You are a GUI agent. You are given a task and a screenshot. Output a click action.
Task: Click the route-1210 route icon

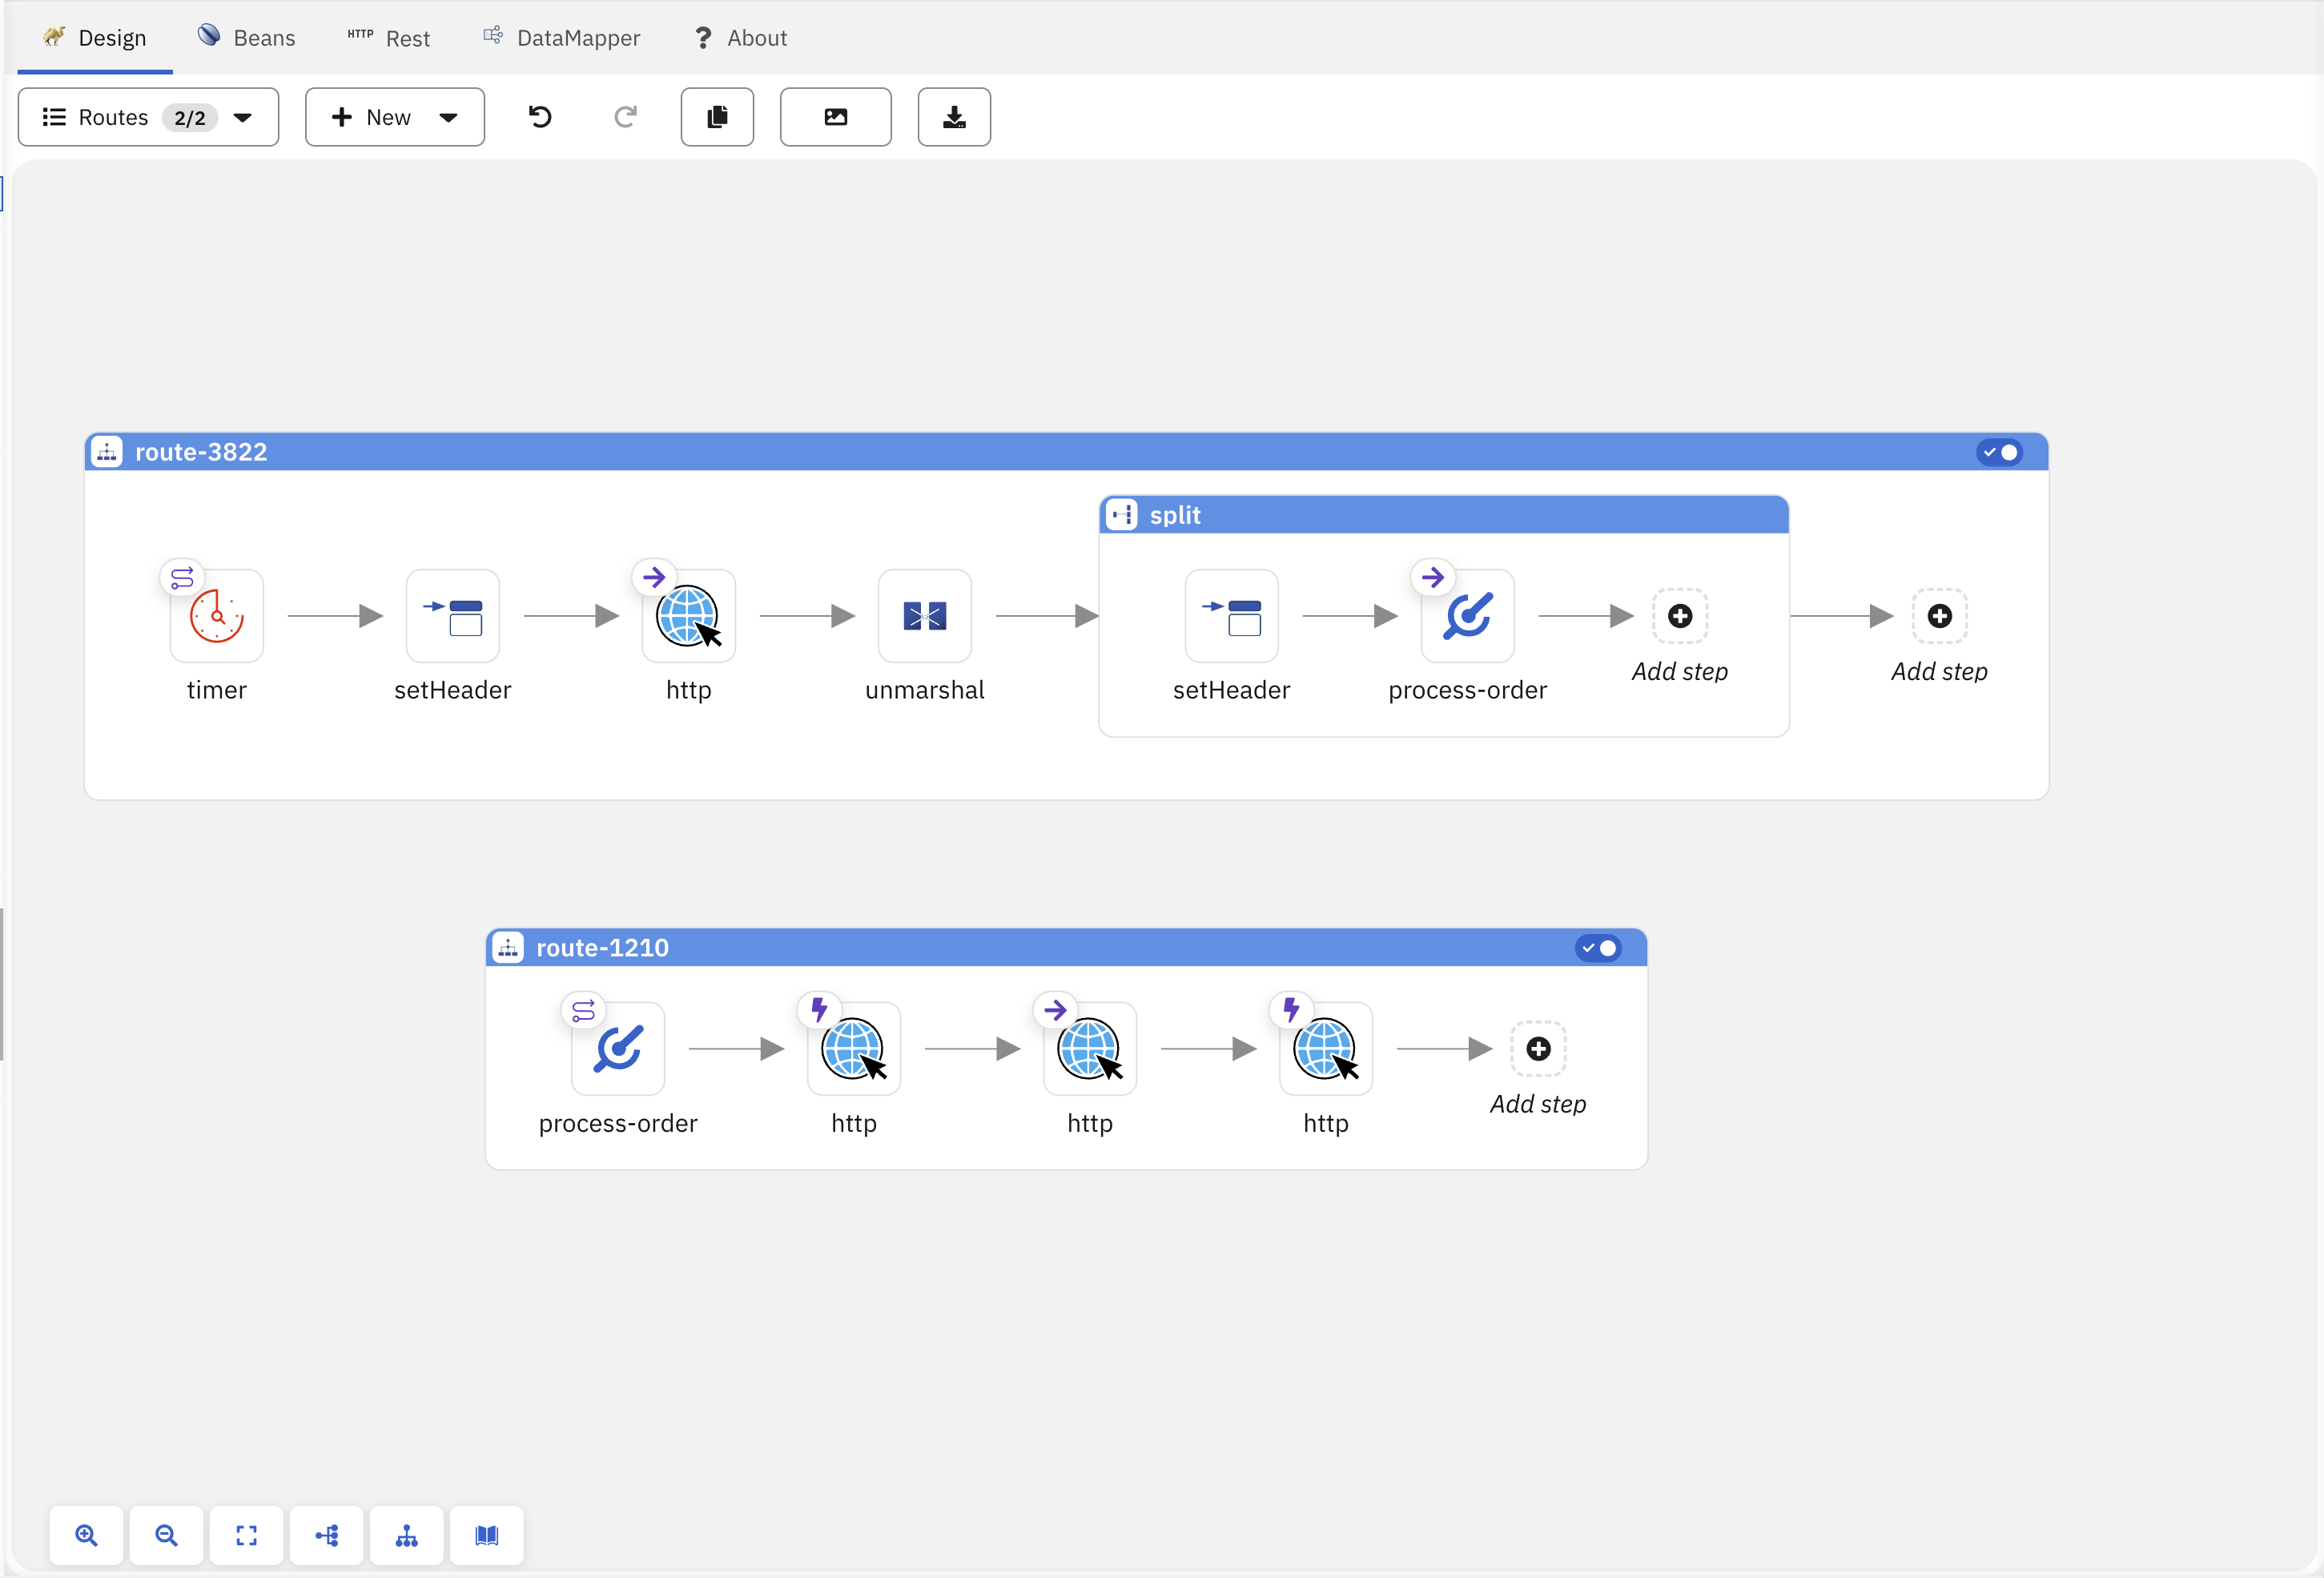pyautogui.click(x=508, y=948)
